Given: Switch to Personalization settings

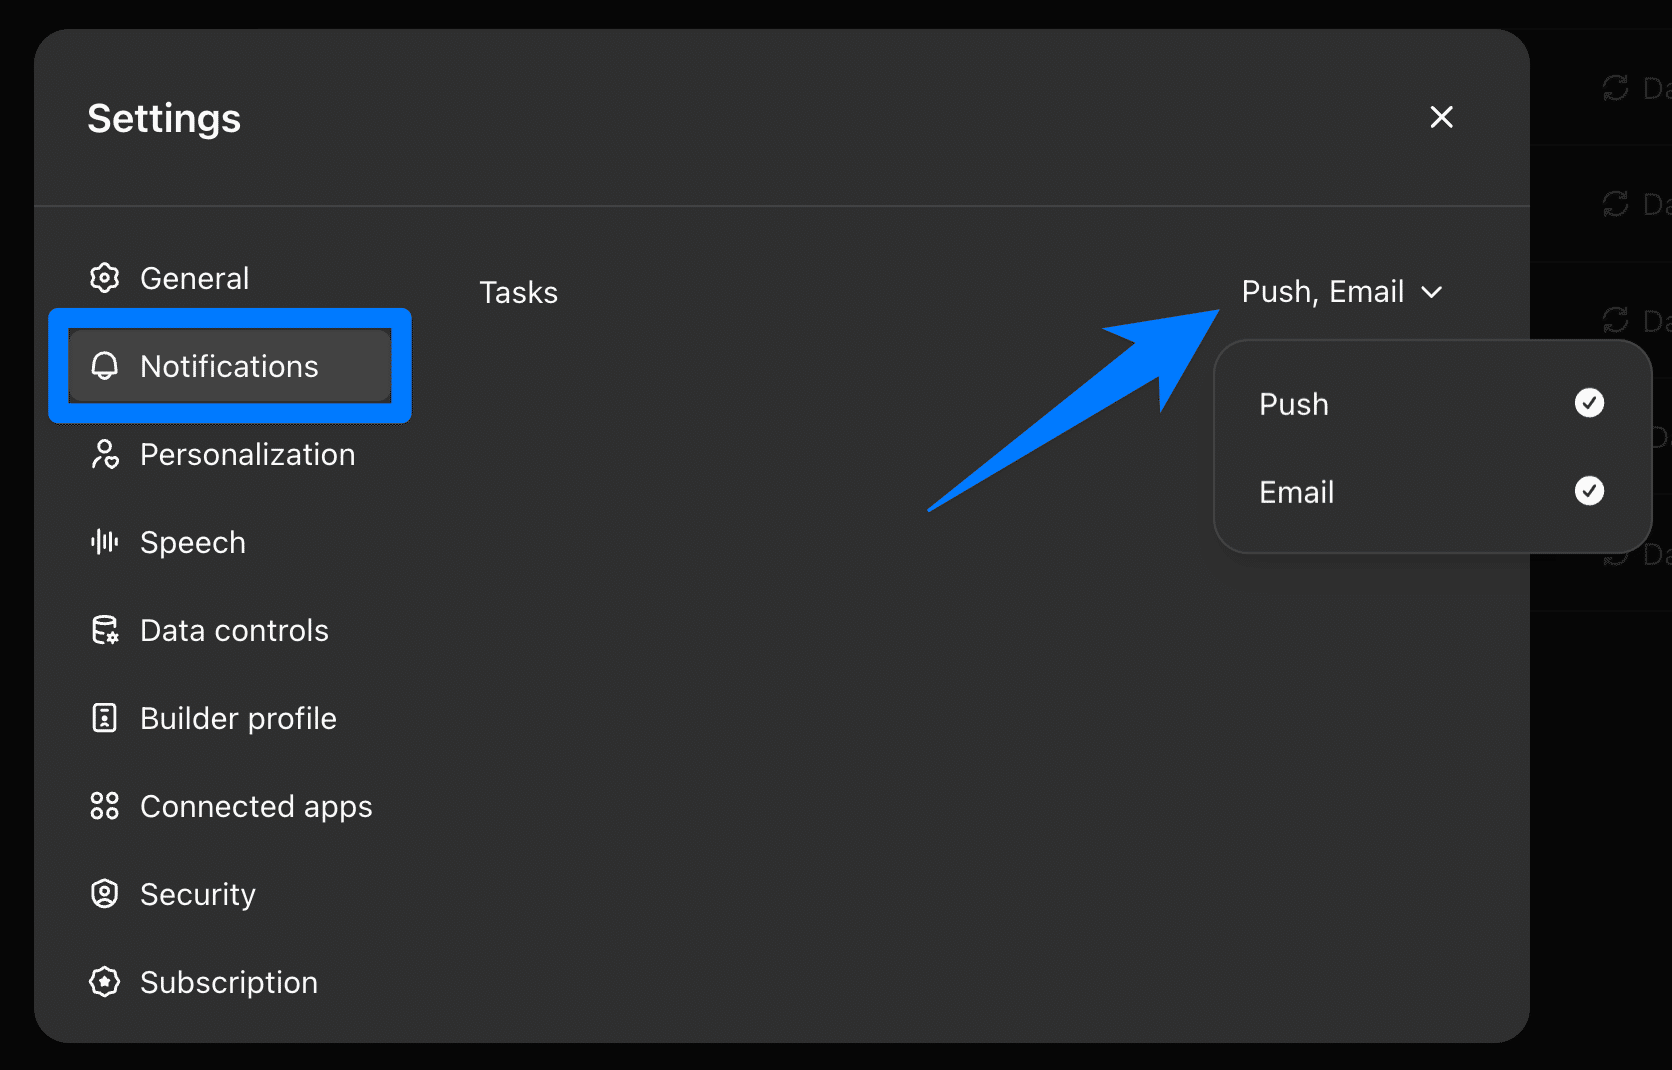Looking at the screenshot, I should click(247, 454).
